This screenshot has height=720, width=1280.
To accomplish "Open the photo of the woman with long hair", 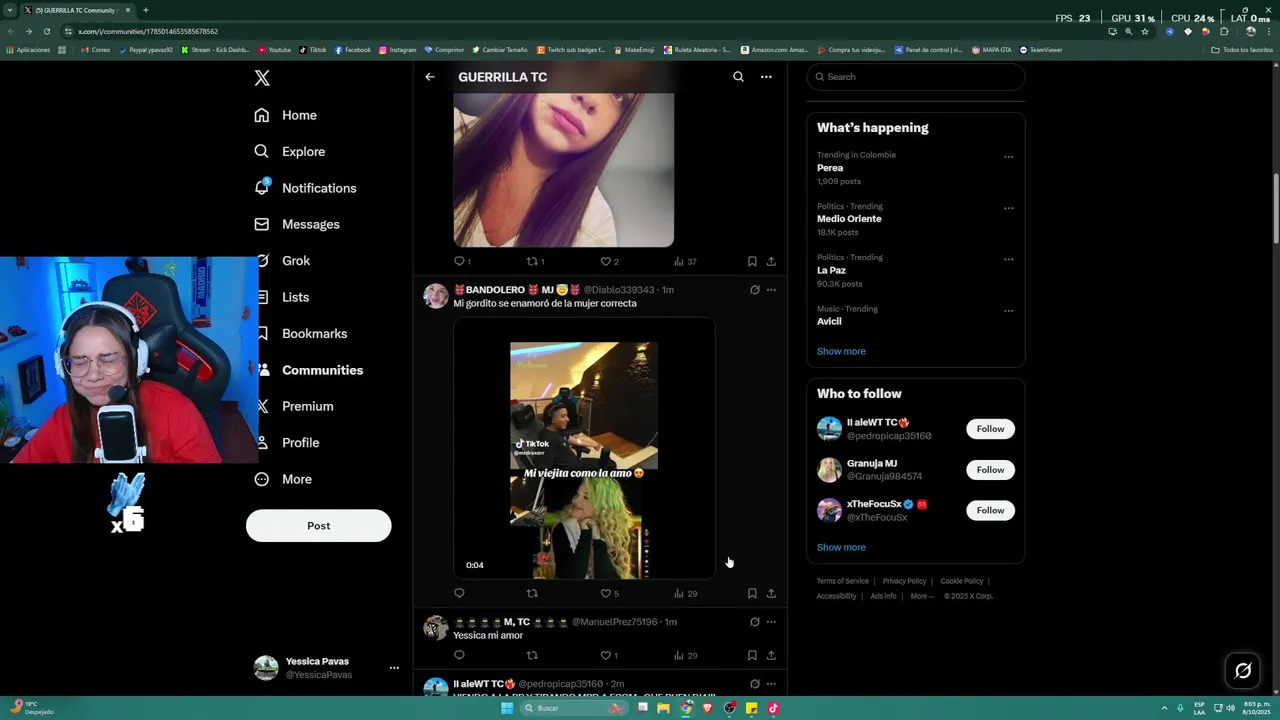I will 564,170.
